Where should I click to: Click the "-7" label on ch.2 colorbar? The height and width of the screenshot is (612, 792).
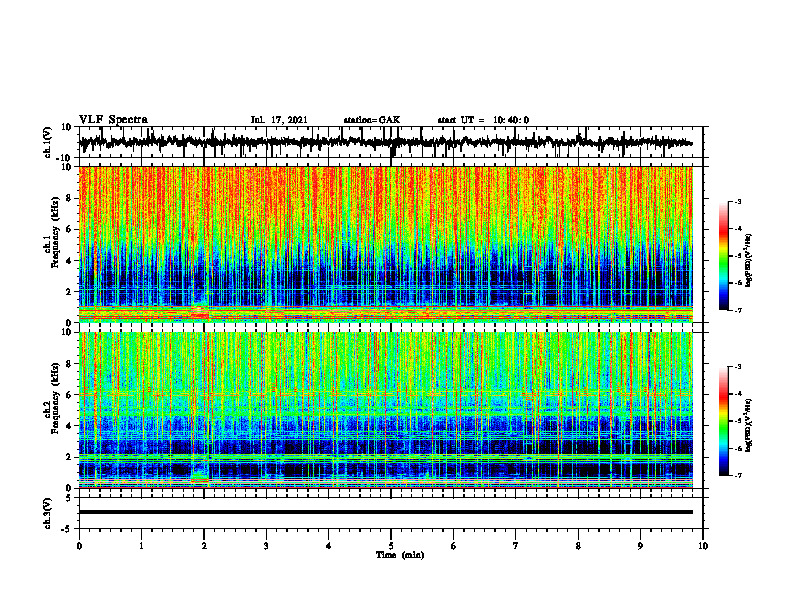(x=737, y=475)
